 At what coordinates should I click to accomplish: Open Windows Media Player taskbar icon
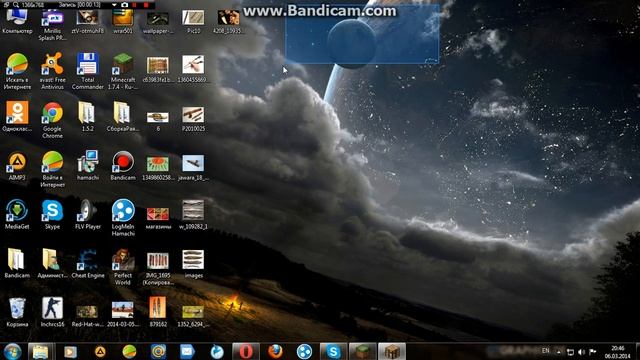[70, 351]
